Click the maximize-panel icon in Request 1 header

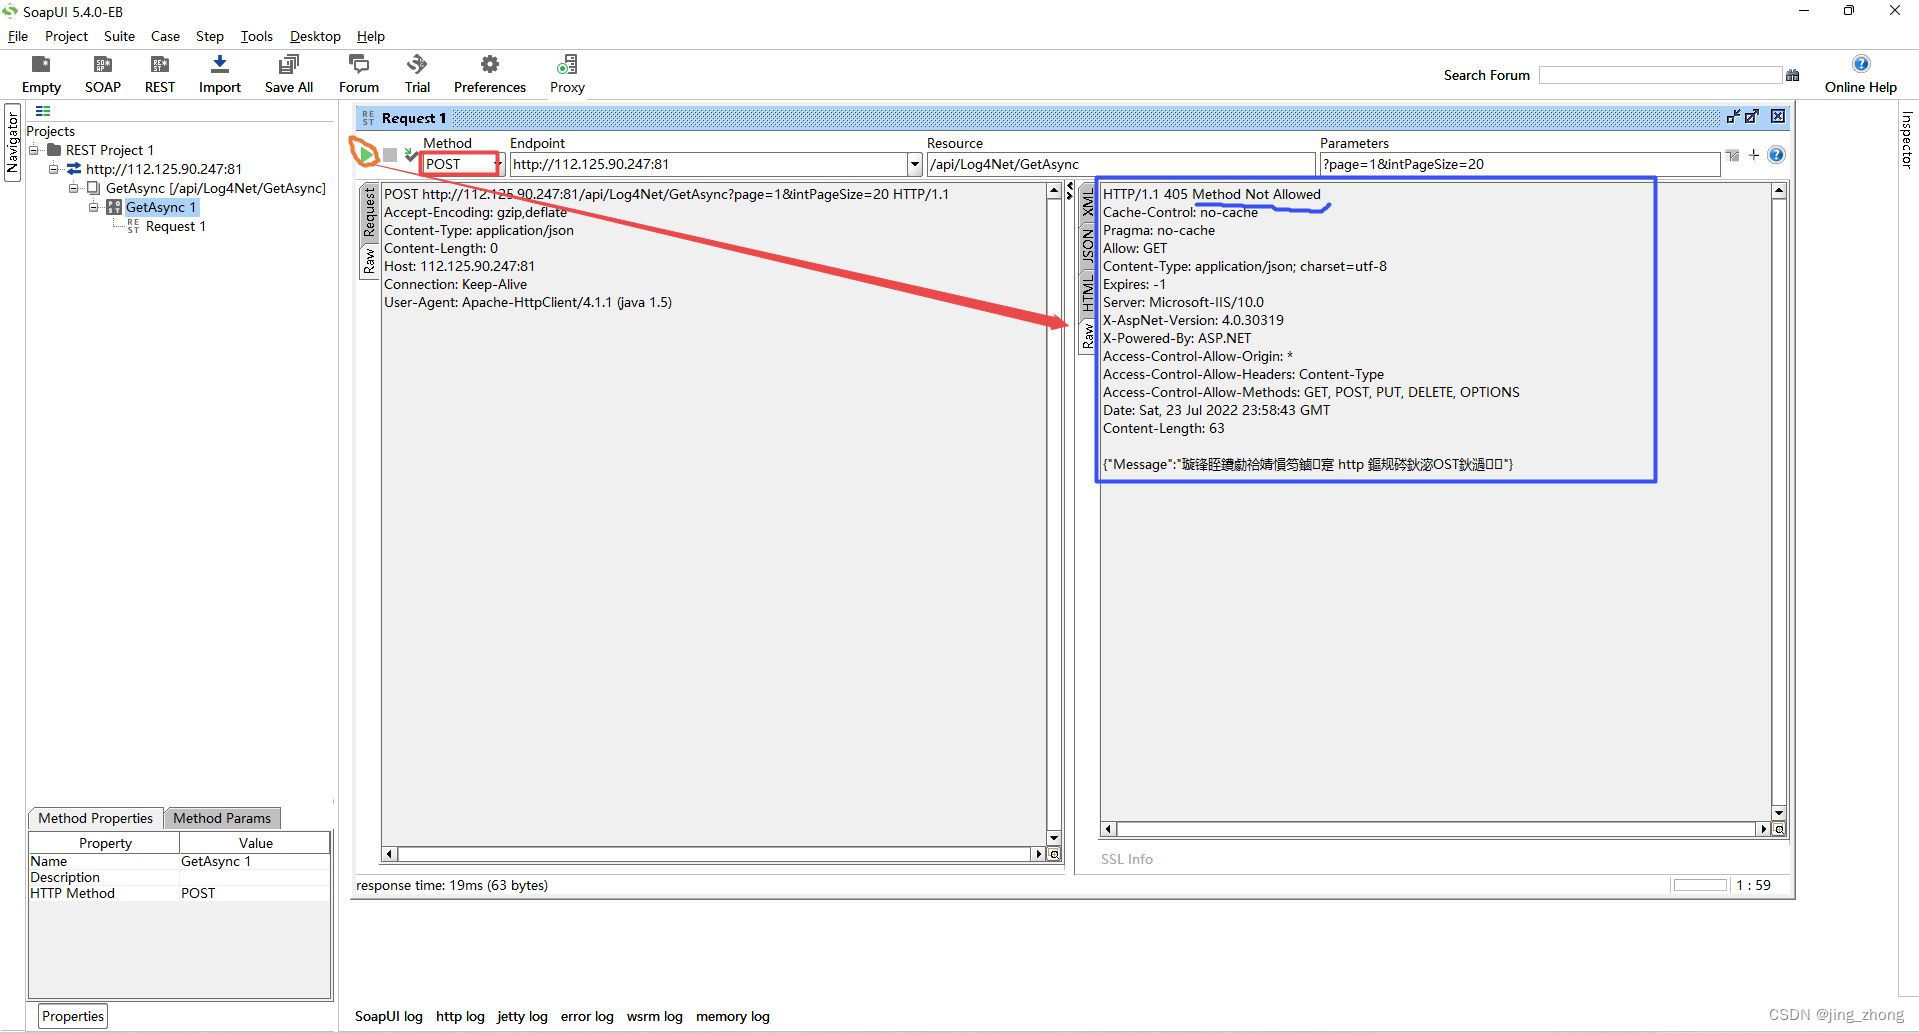1752,117
